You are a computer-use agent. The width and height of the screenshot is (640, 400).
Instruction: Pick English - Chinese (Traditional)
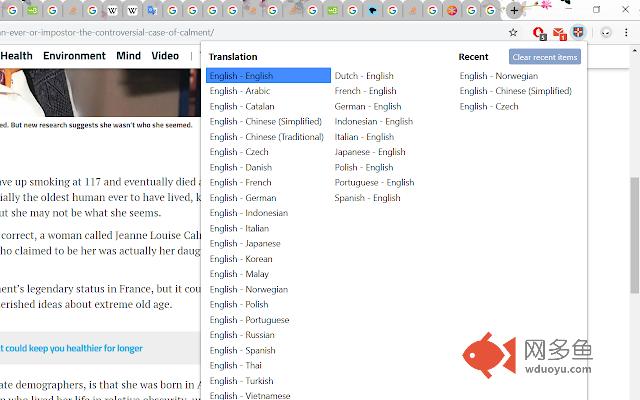click(x=267, y=137)
